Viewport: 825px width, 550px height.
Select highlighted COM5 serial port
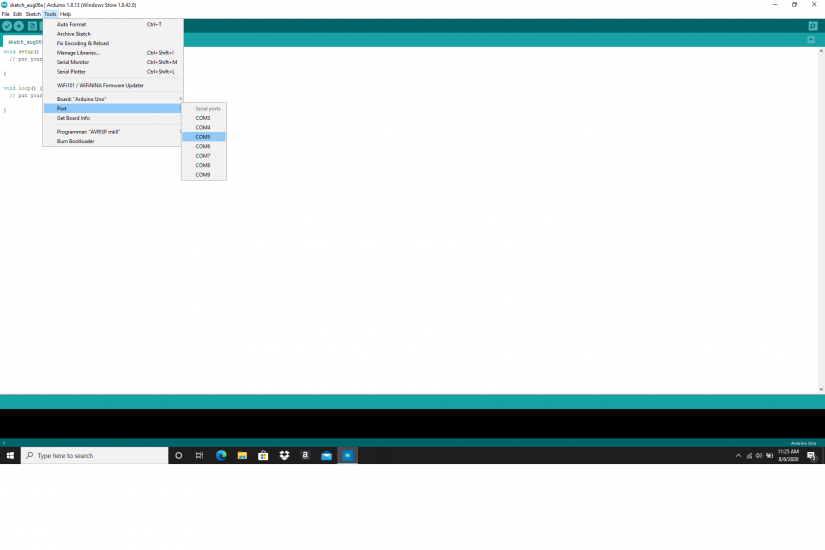[204, 137]
